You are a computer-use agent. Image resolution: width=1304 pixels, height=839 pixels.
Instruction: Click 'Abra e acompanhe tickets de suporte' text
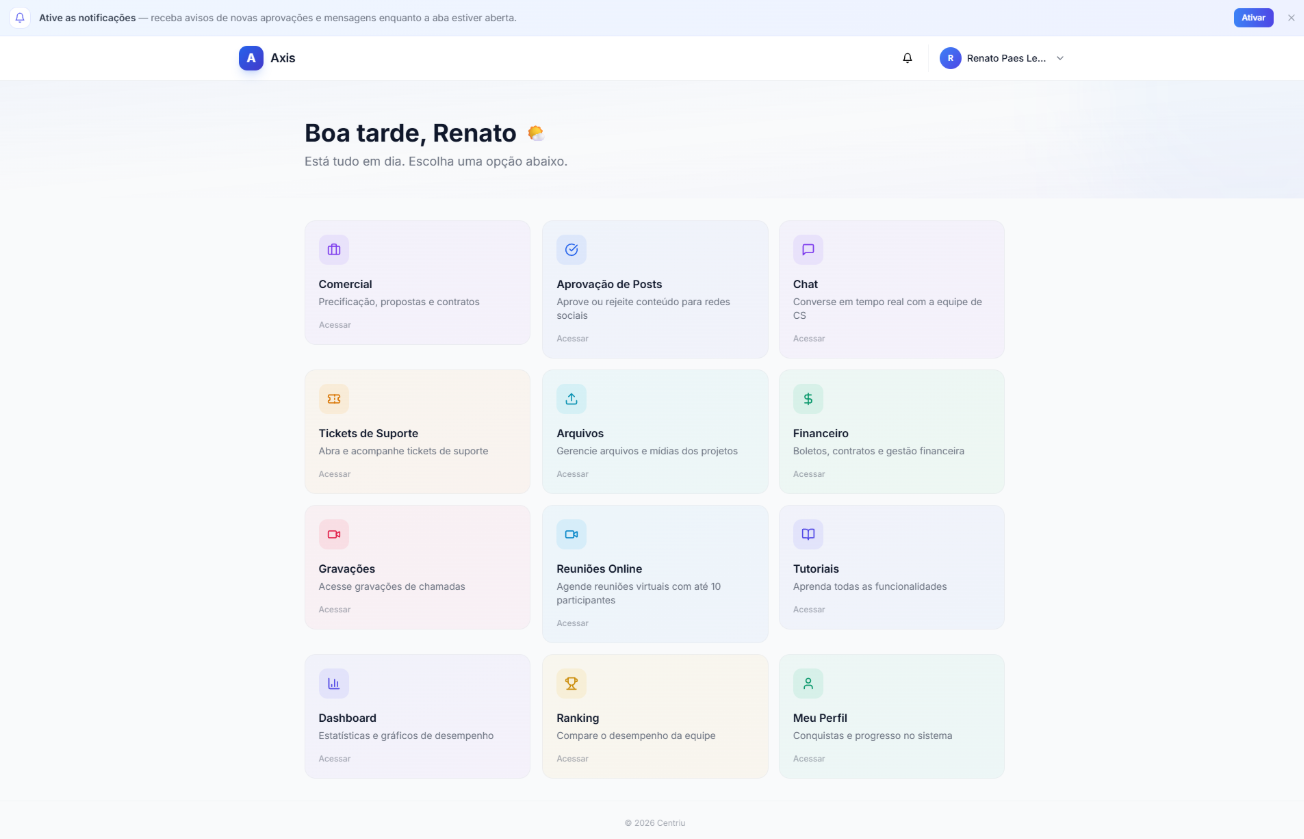click(x=404, y=451)
